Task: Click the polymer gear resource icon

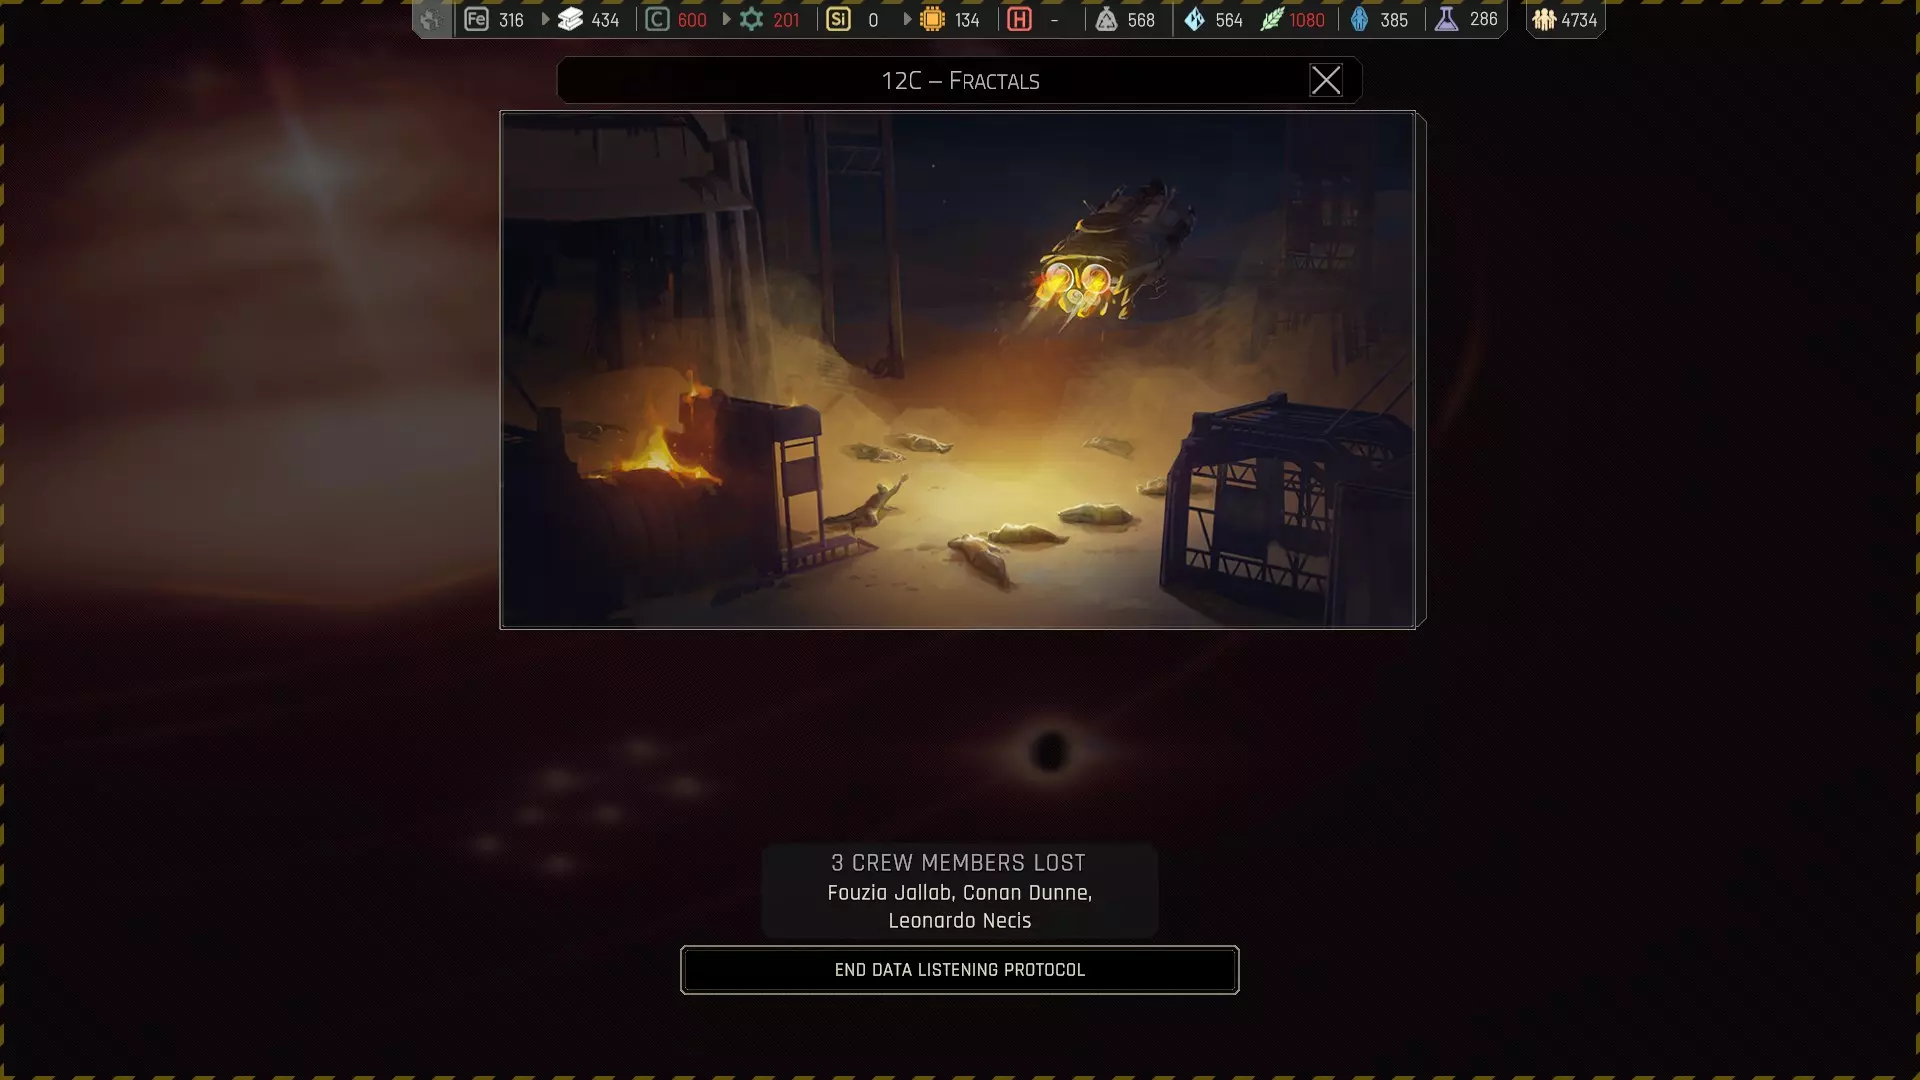Action: coord(751,19)
